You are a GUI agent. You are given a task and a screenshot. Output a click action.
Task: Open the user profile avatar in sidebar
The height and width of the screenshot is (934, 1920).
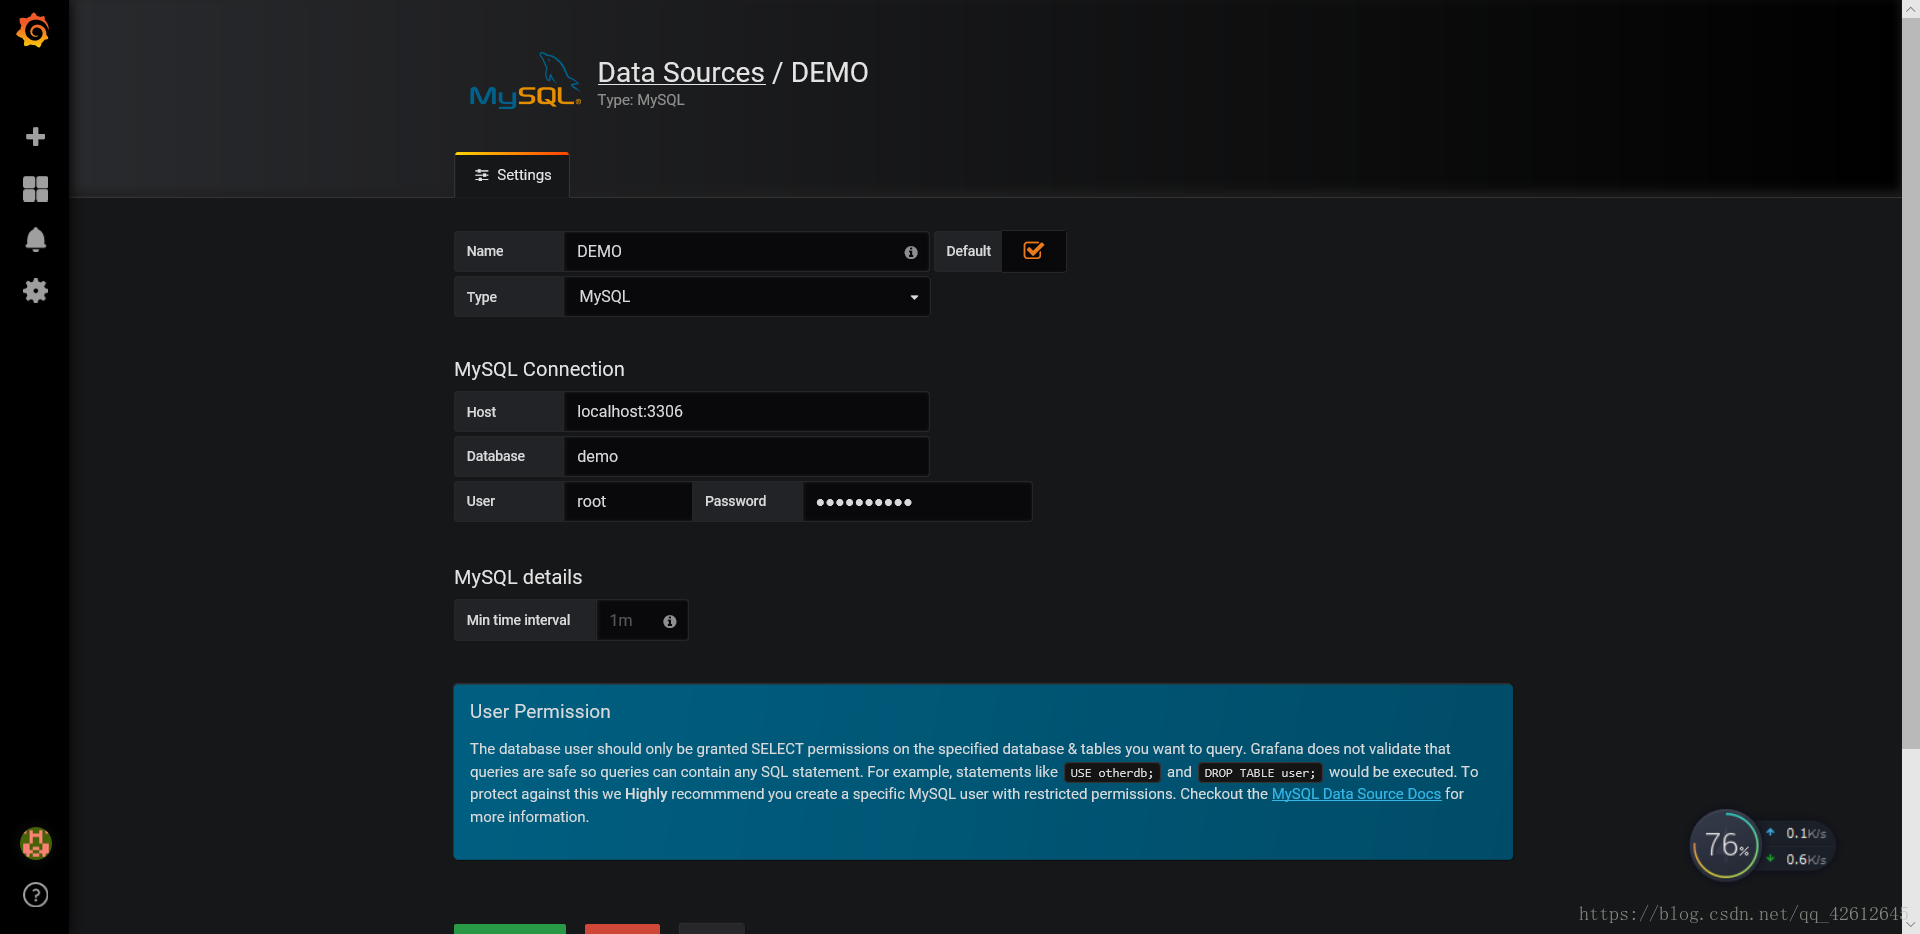[35, 844]
